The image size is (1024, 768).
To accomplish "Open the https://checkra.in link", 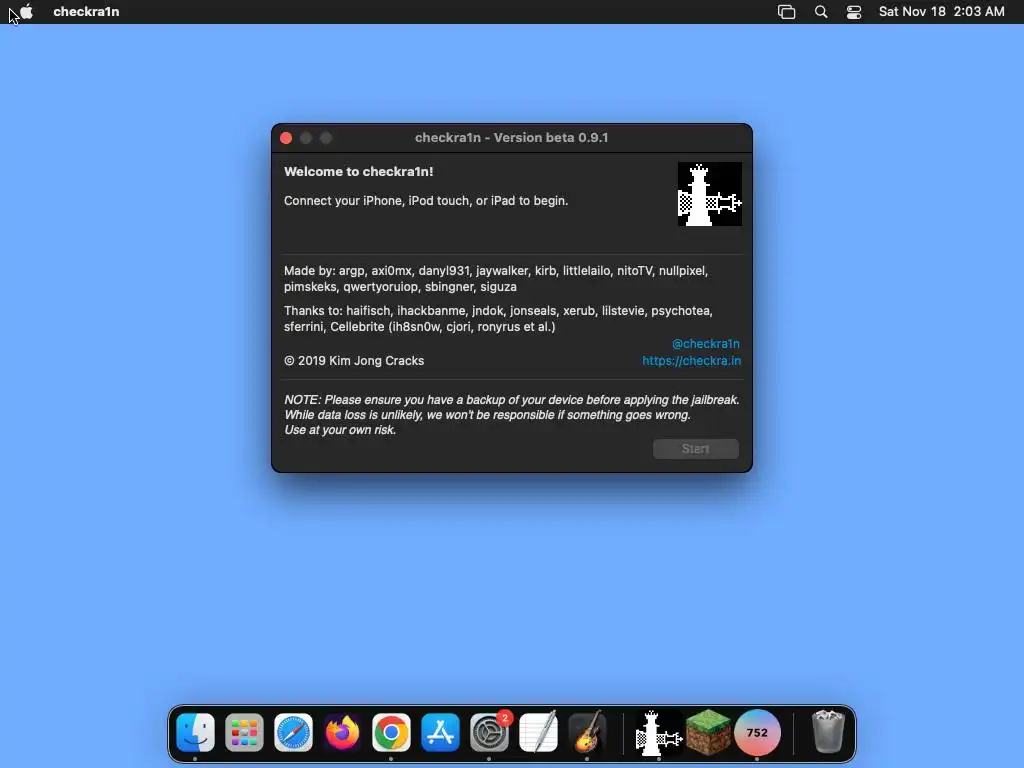I will coord(691,360).
